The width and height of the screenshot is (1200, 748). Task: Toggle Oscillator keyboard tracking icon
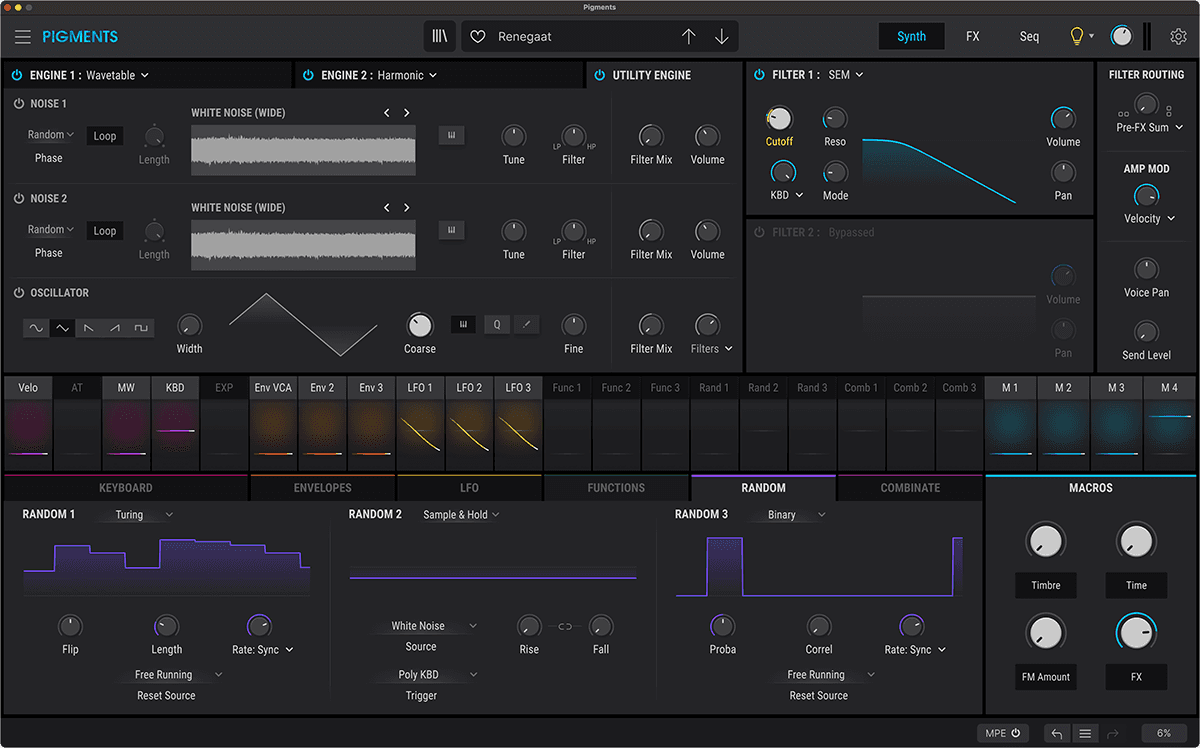click(463, 324)
